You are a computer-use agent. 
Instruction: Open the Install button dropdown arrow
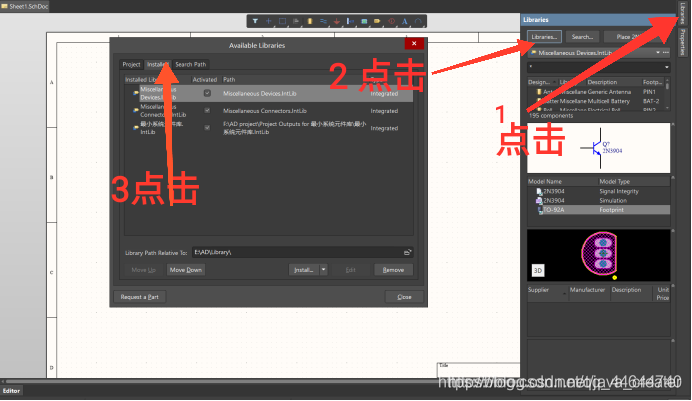tap(323, 270)
